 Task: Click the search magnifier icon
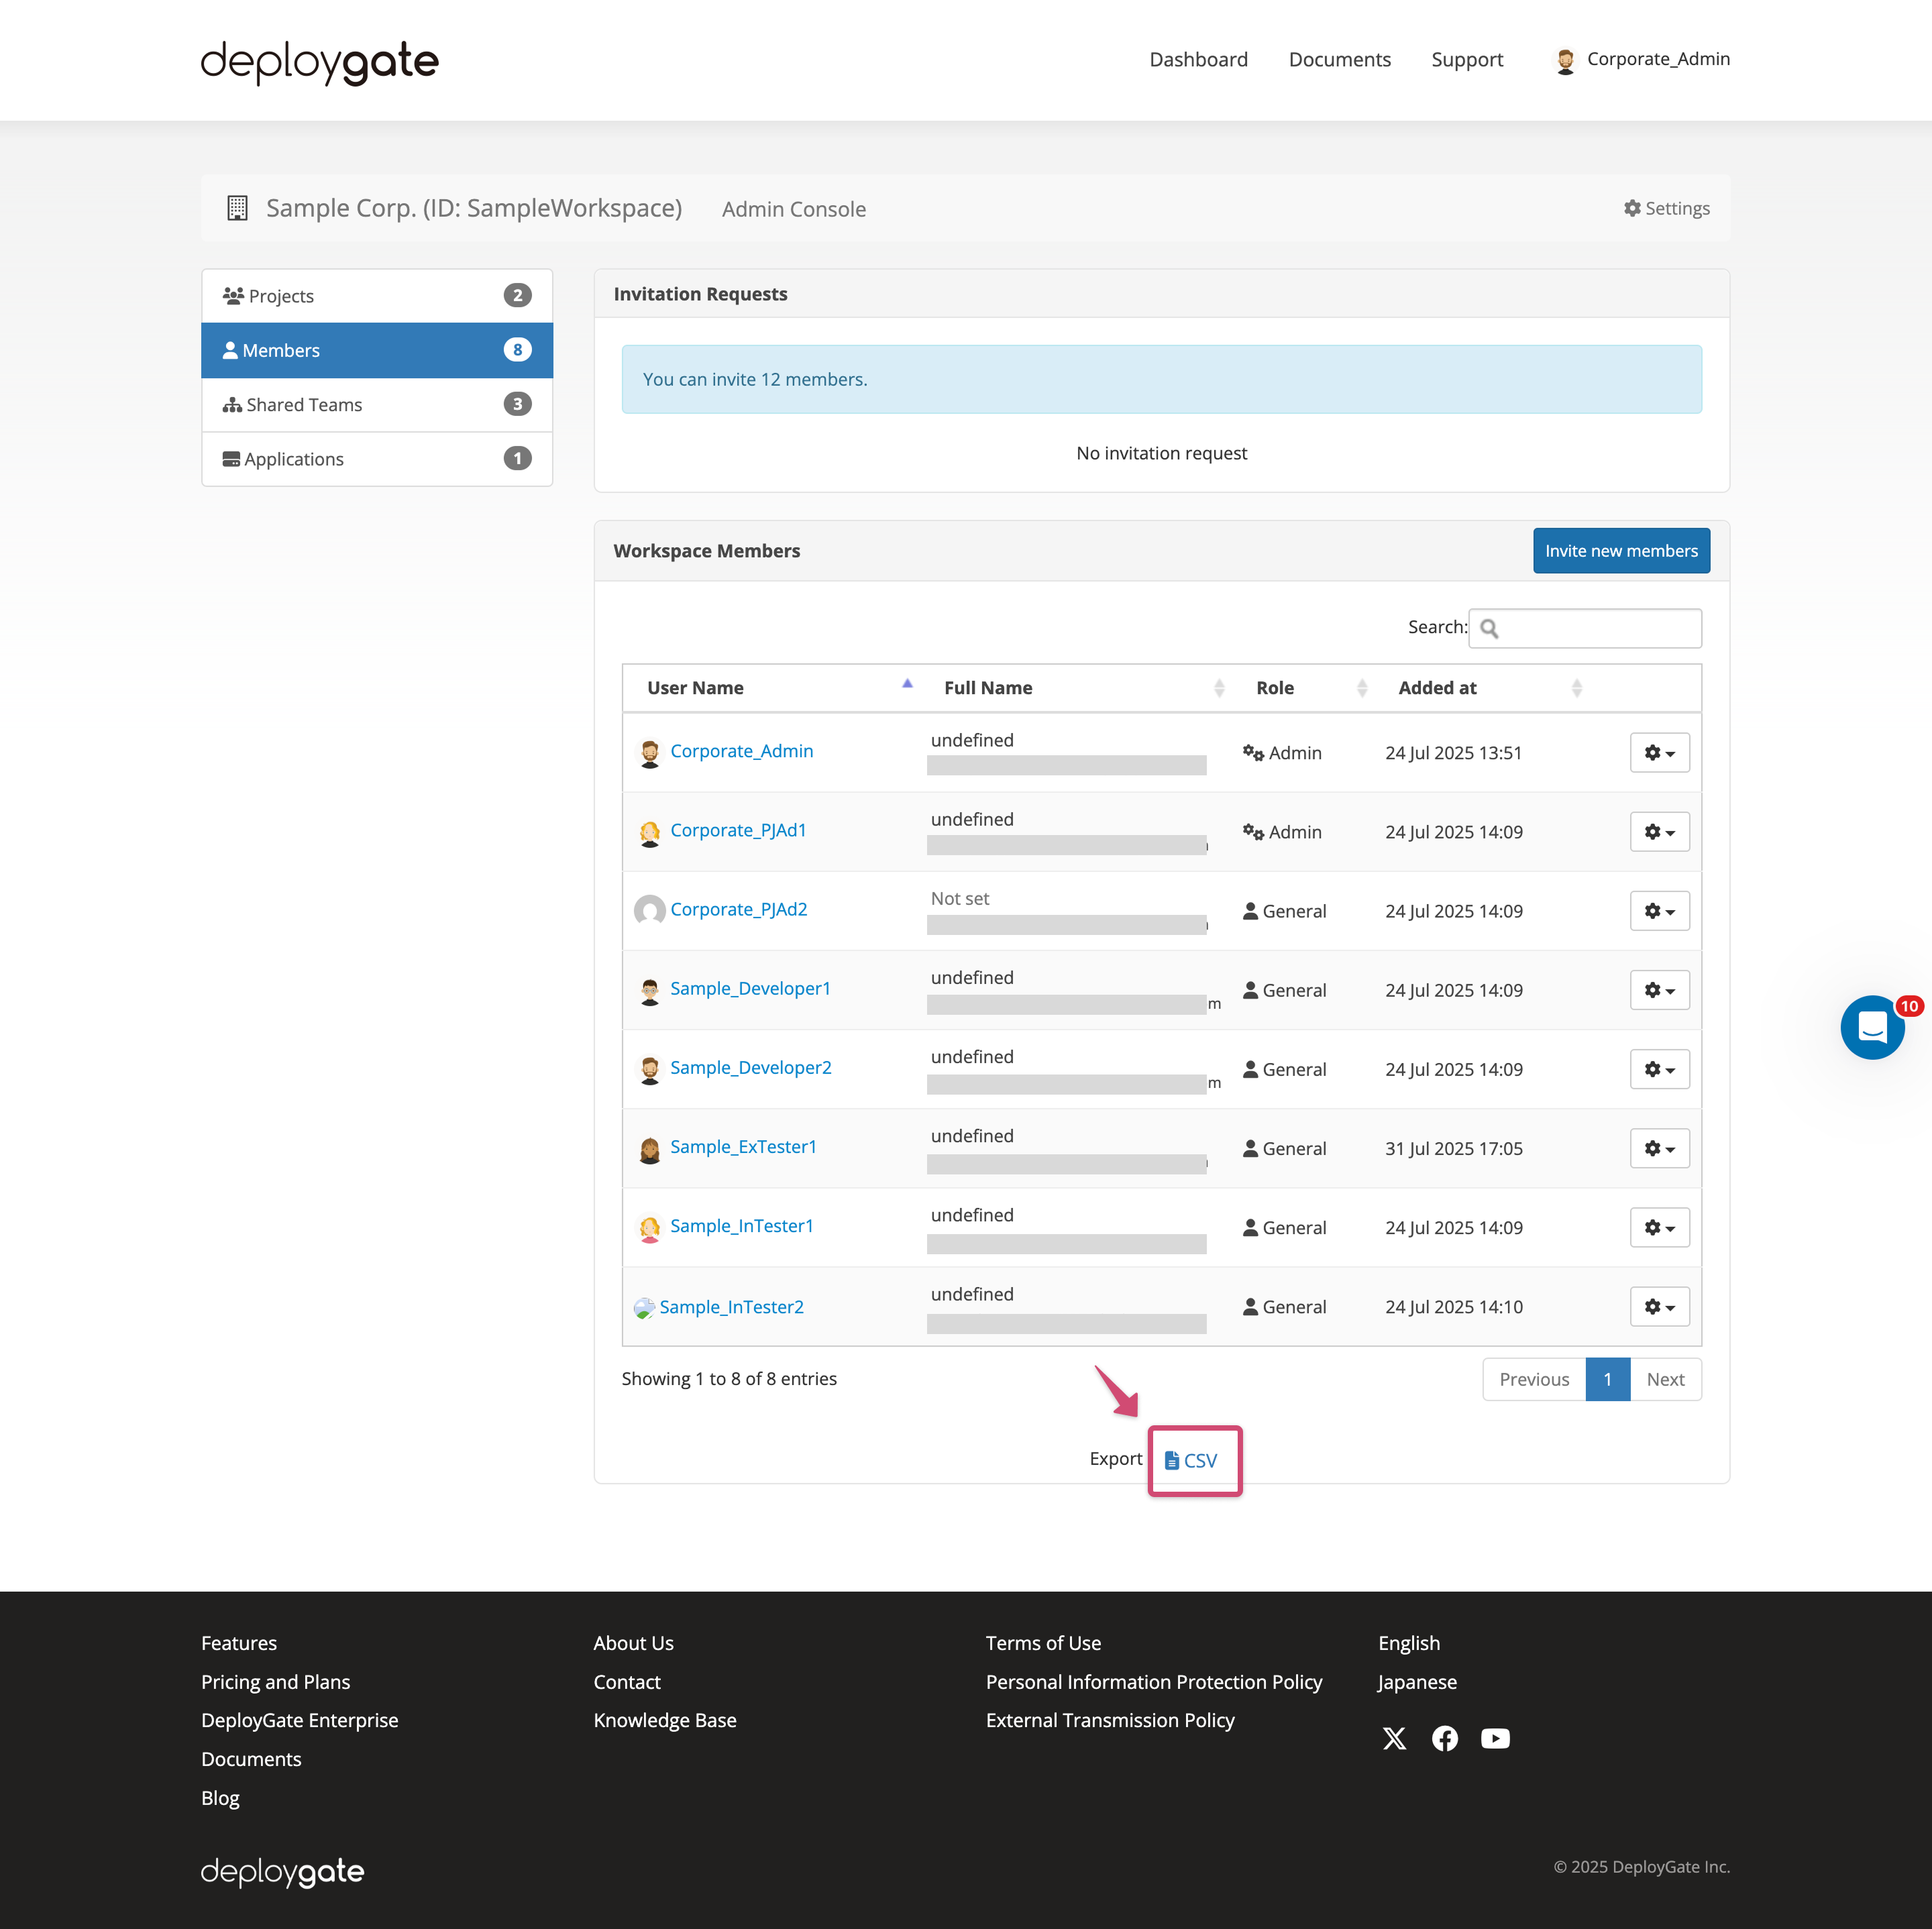(1490, 627)
